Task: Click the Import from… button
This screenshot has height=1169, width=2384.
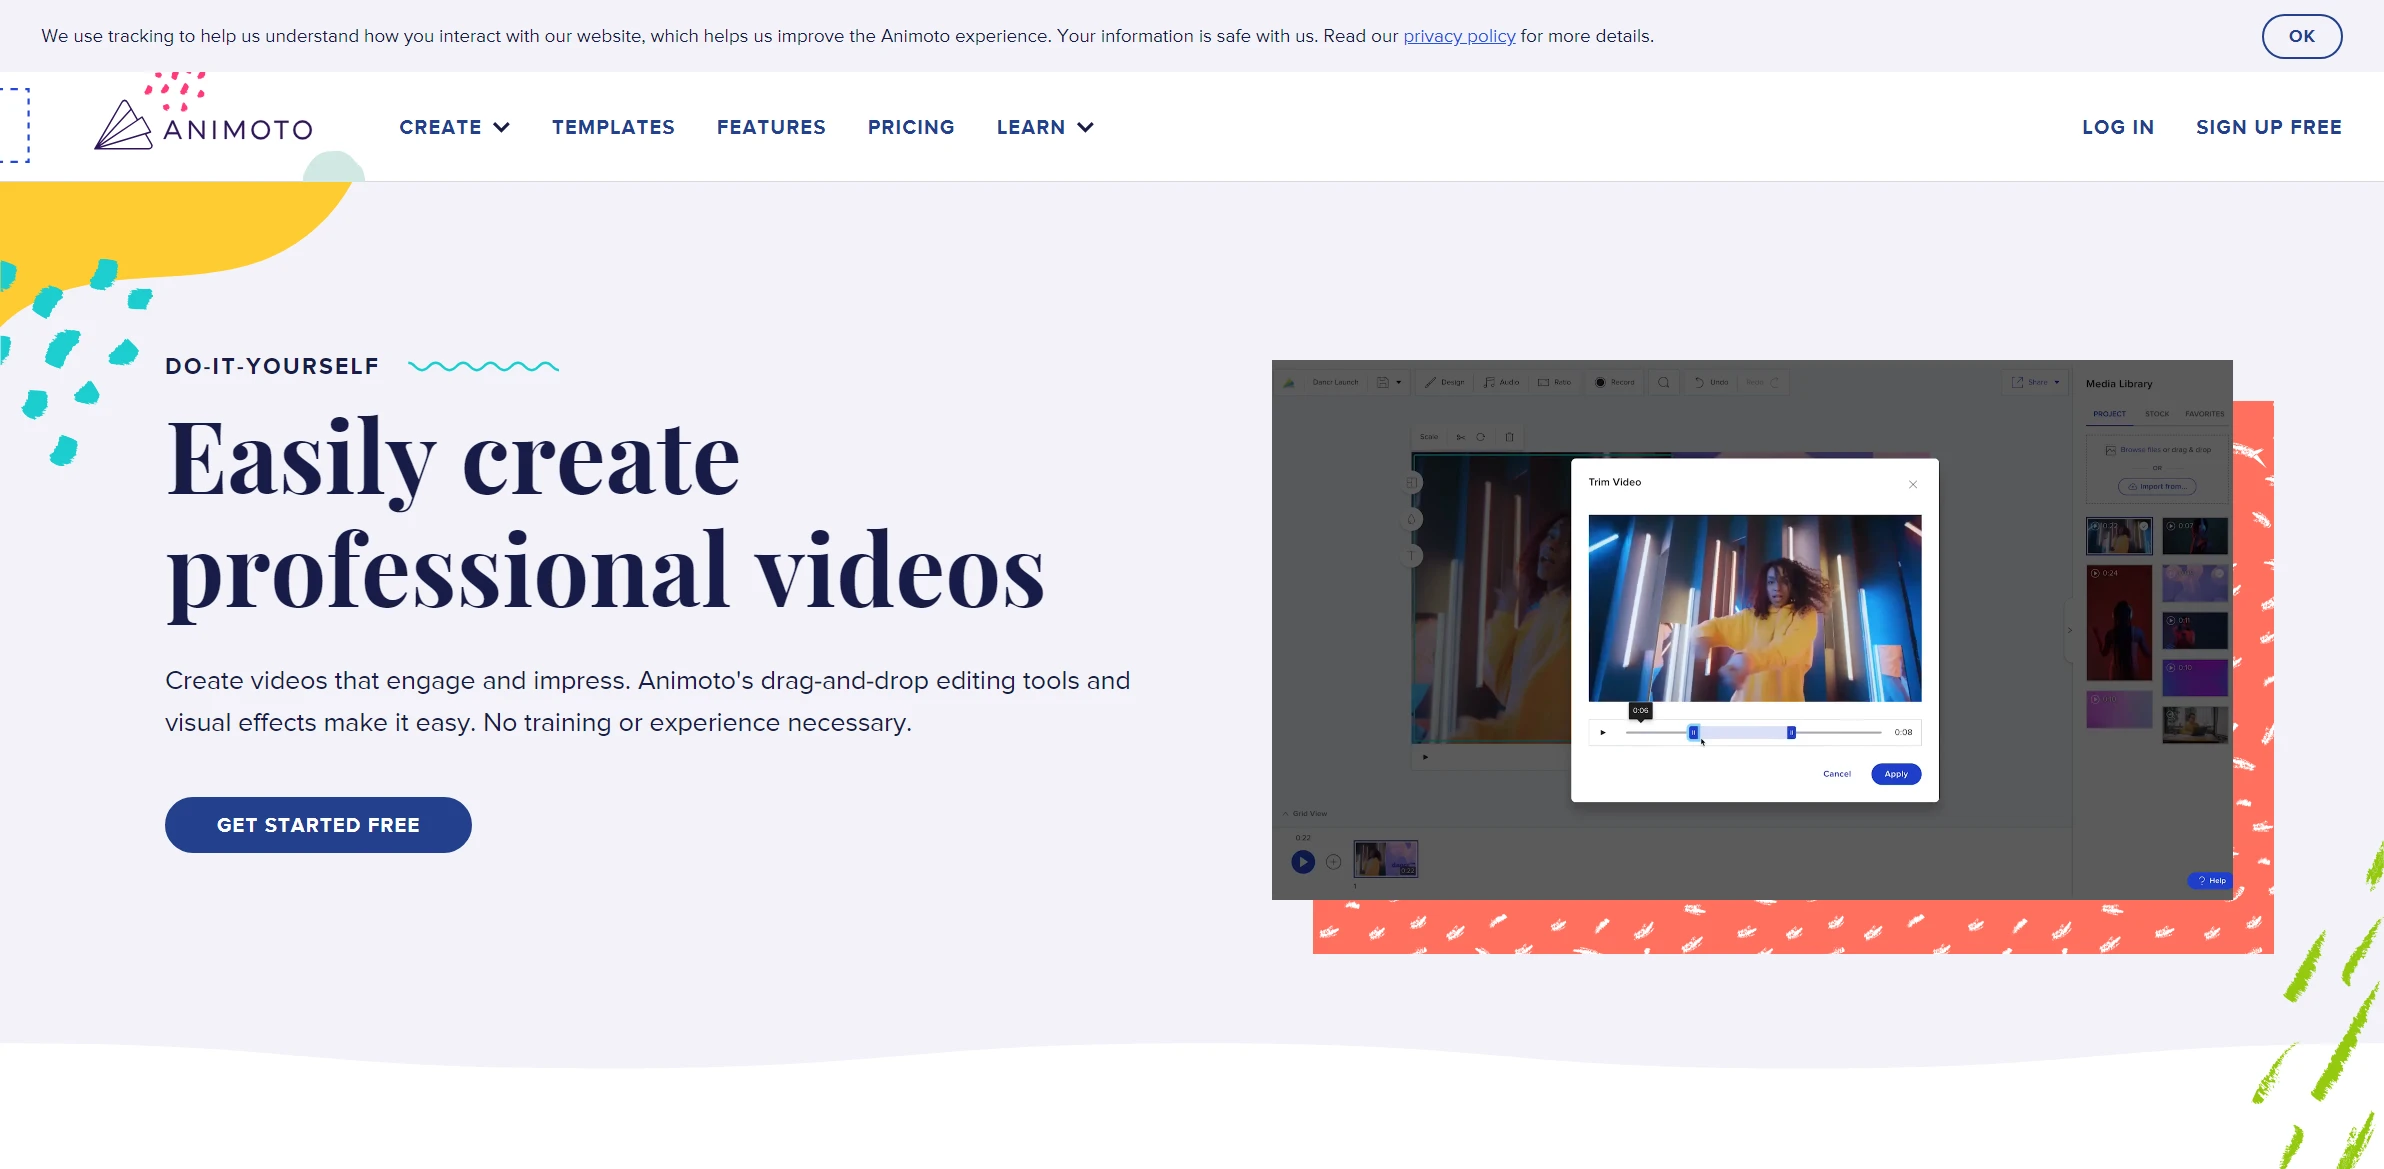Action: click(x=2157, y=487)
